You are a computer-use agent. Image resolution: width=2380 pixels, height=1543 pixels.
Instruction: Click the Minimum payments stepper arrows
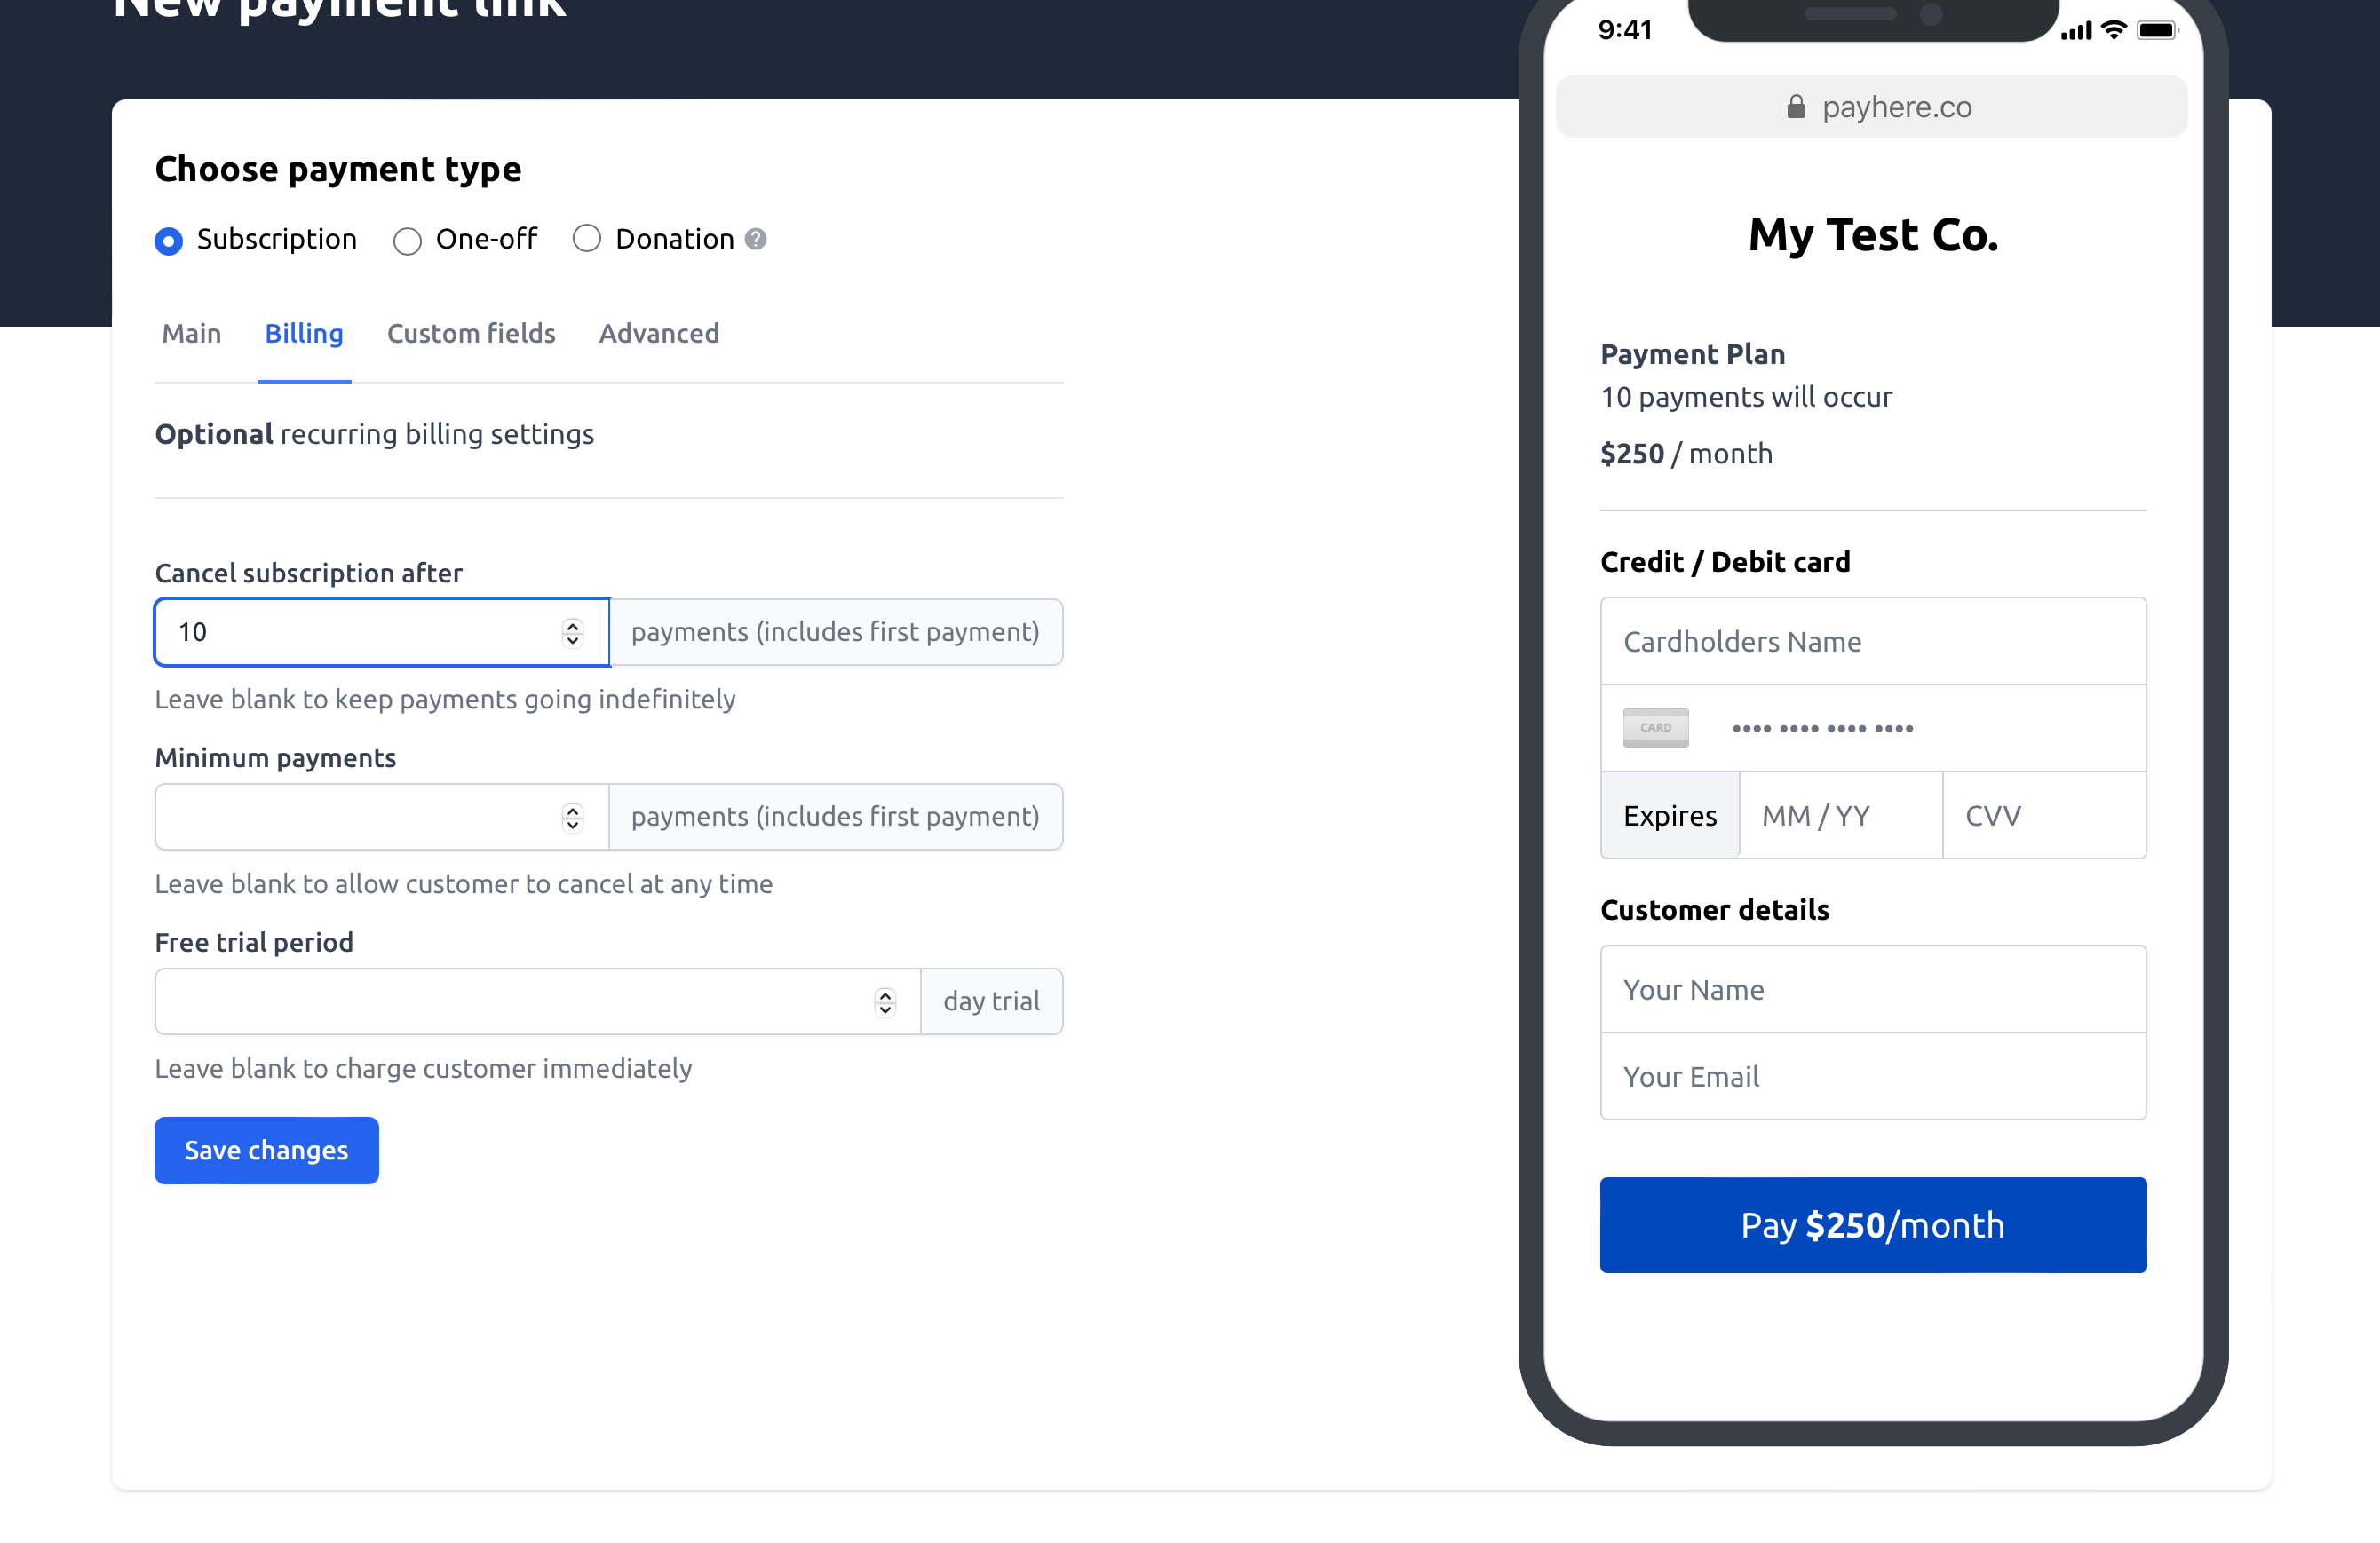click(572, 817)
